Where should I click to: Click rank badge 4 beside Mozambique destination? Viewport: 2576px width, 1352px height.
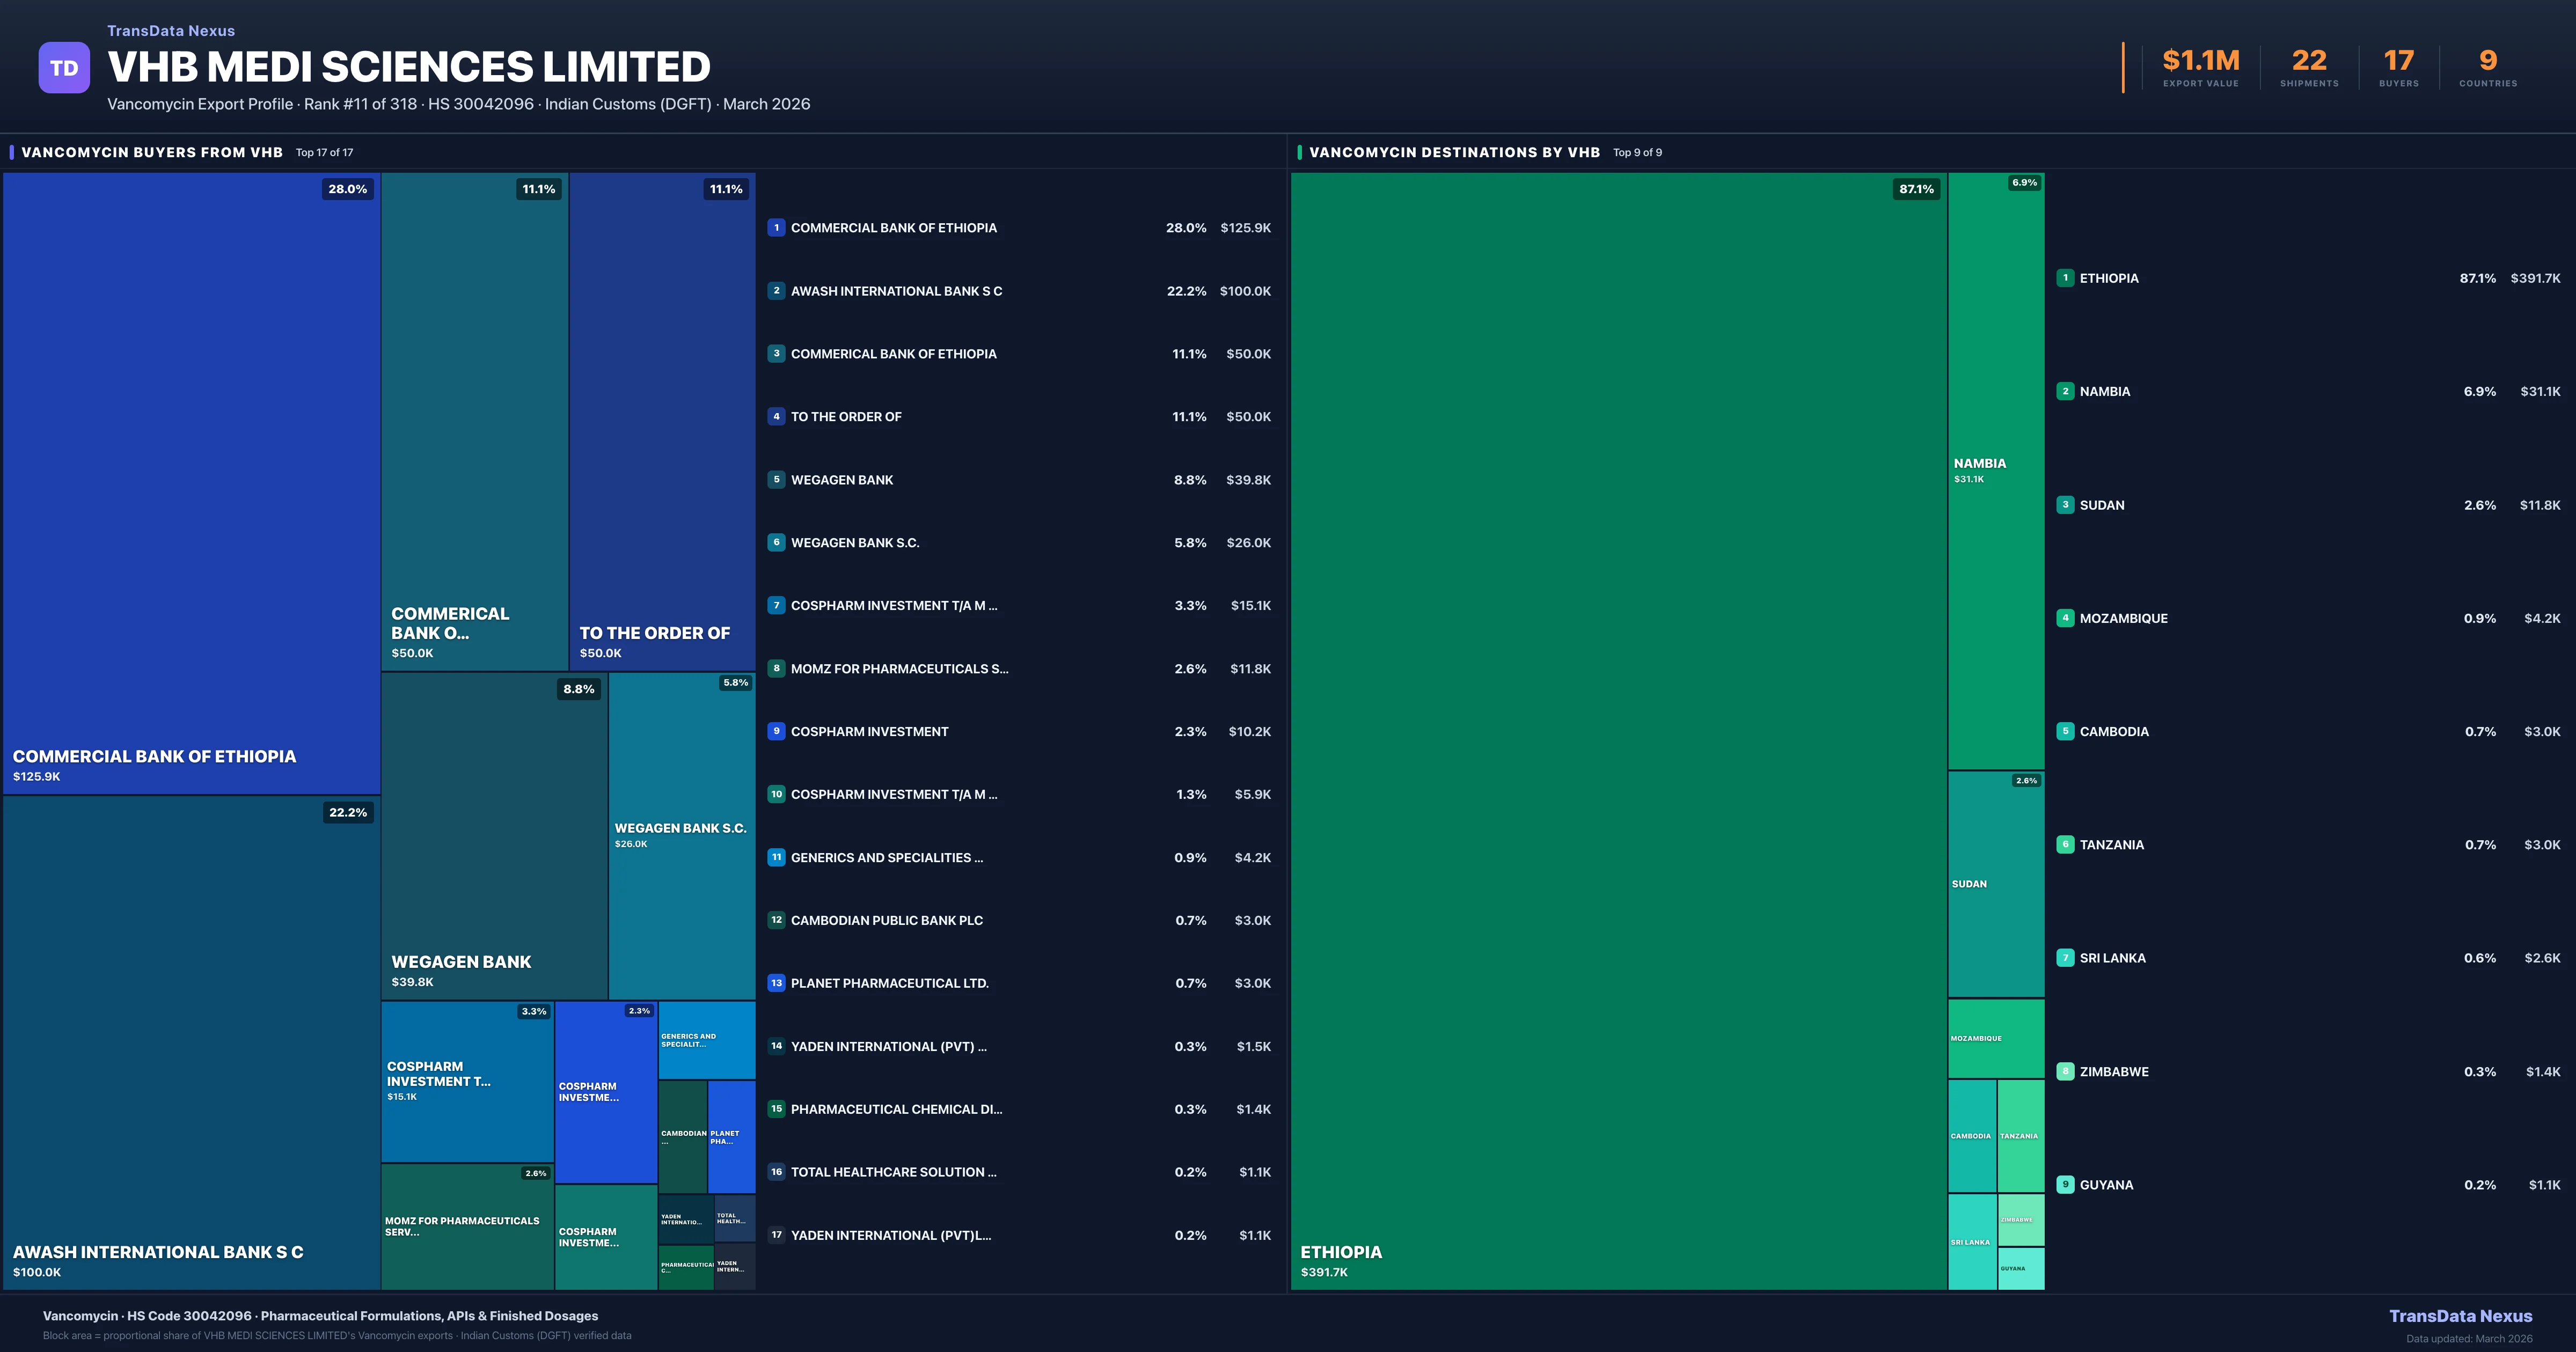[2065, 618]
